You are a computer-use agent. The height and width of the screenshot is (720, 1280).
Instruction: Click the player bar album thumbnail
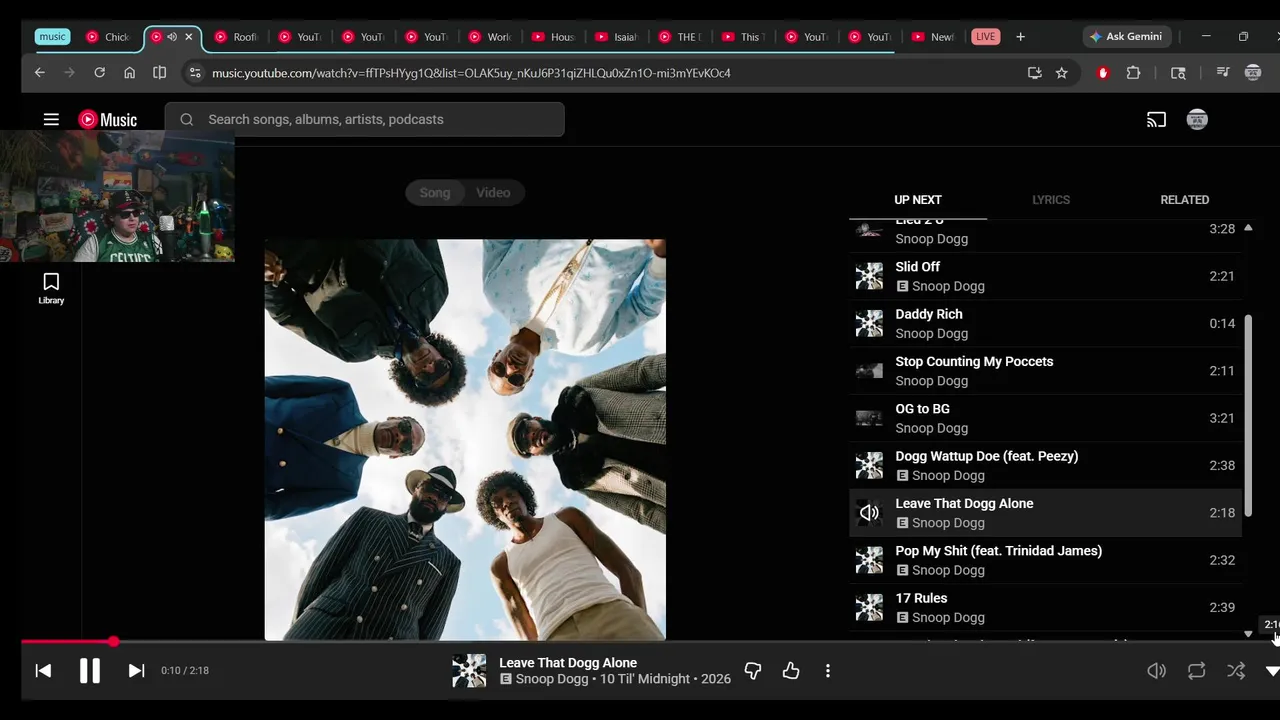(469, 671)
